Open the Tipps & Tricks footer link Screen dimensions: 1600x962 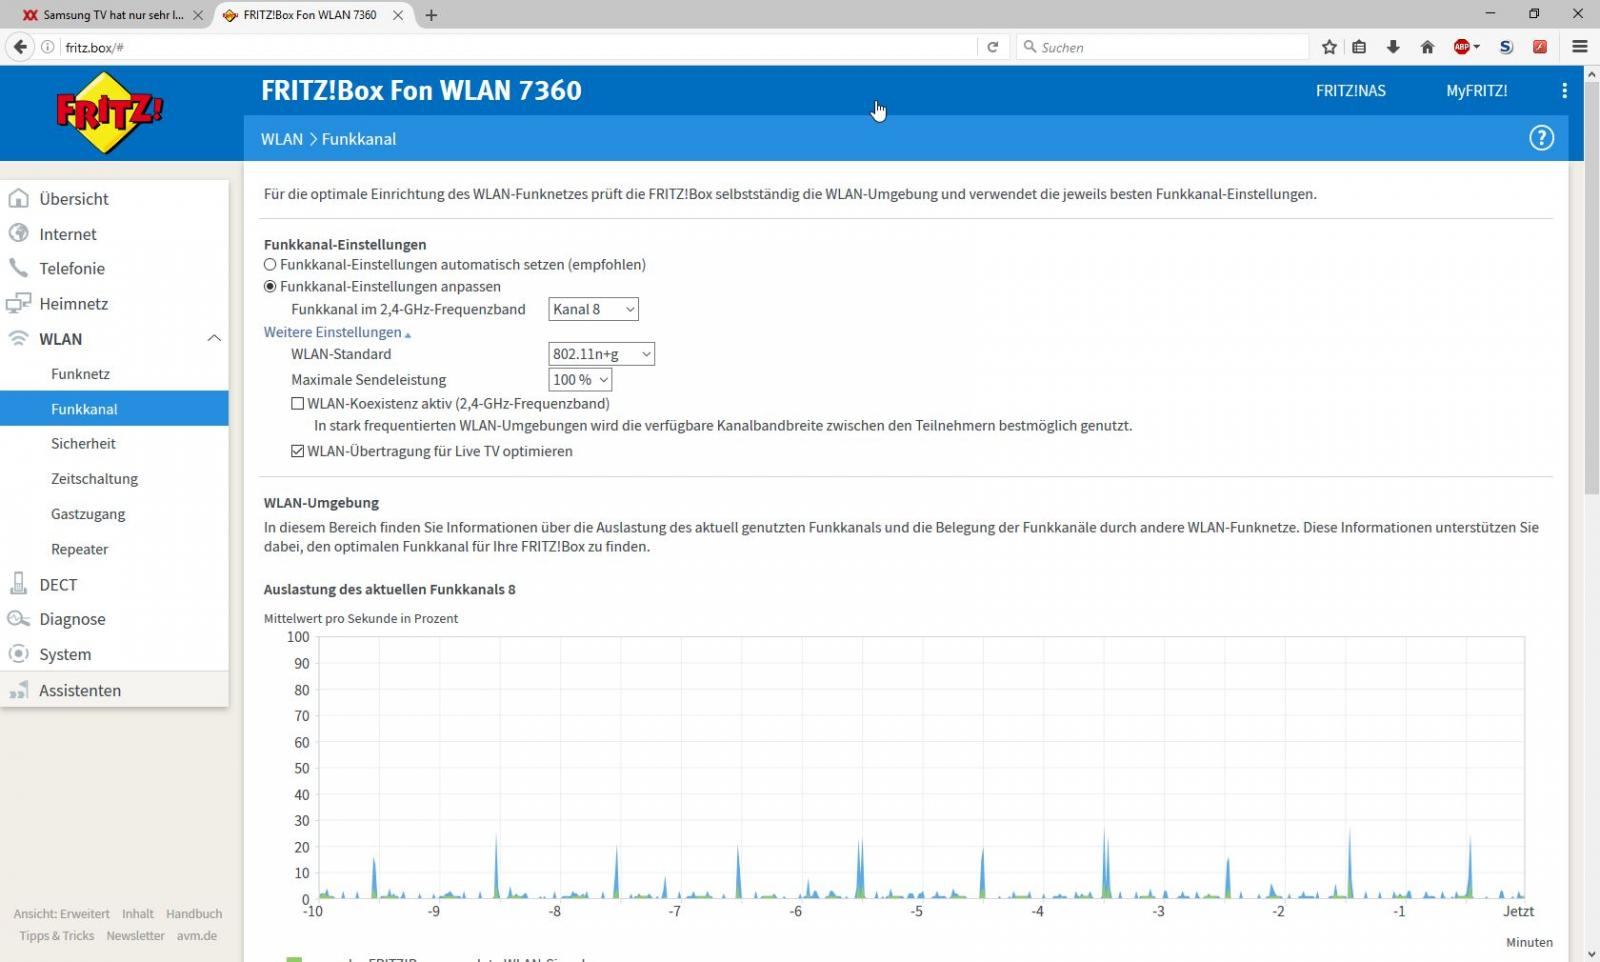click(56, 936)
